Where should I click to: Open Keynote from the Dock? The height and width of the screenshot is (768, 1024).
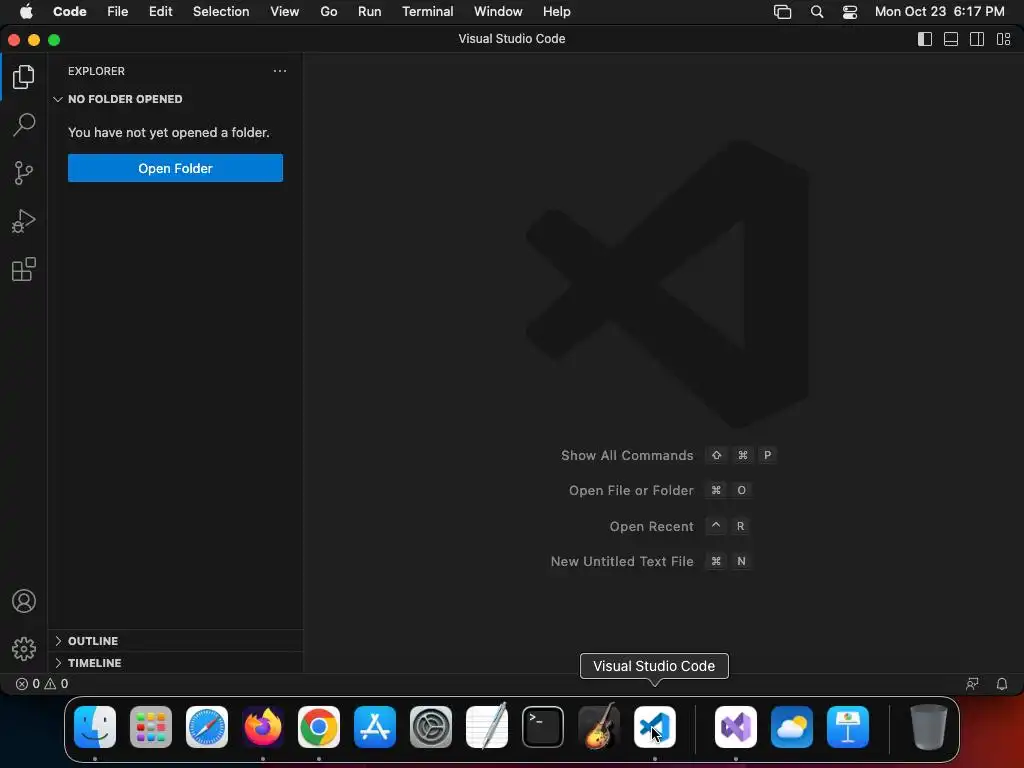(x=848, y=727)
